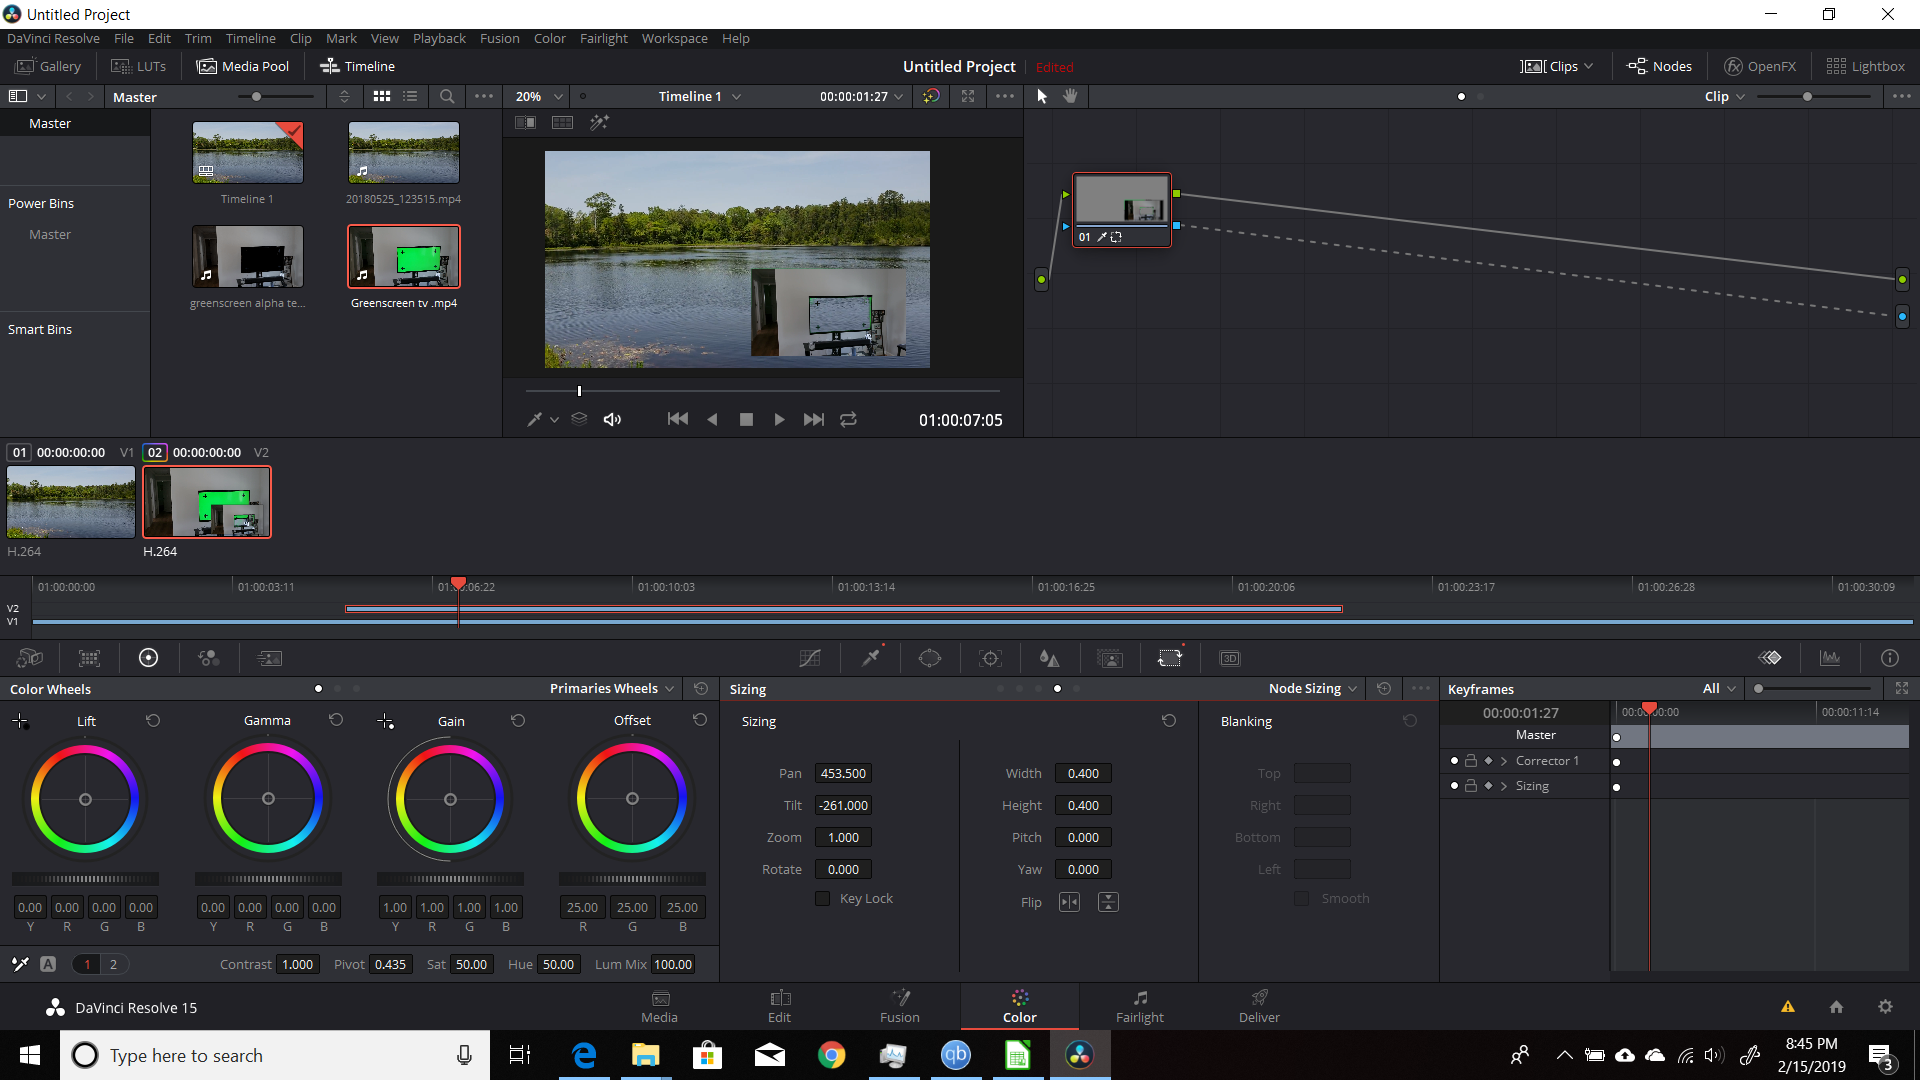Click the search magnifier in Media Pool

[x=447, y=96]
